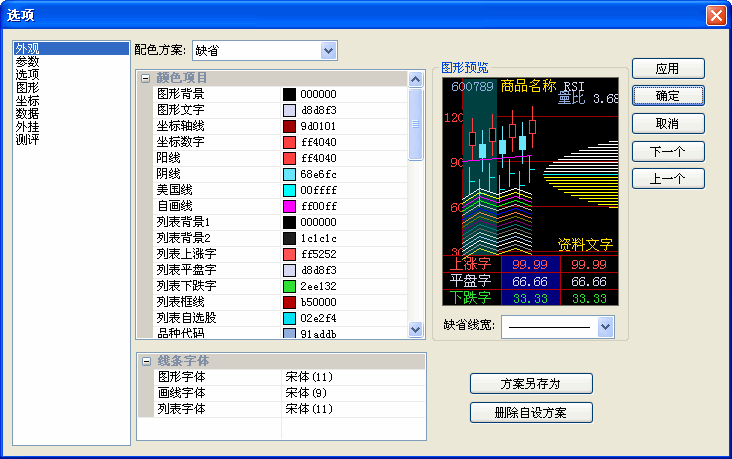Click the color list scrollbar down arrow
Screen dimensions: 732x459
click(415, 330)
